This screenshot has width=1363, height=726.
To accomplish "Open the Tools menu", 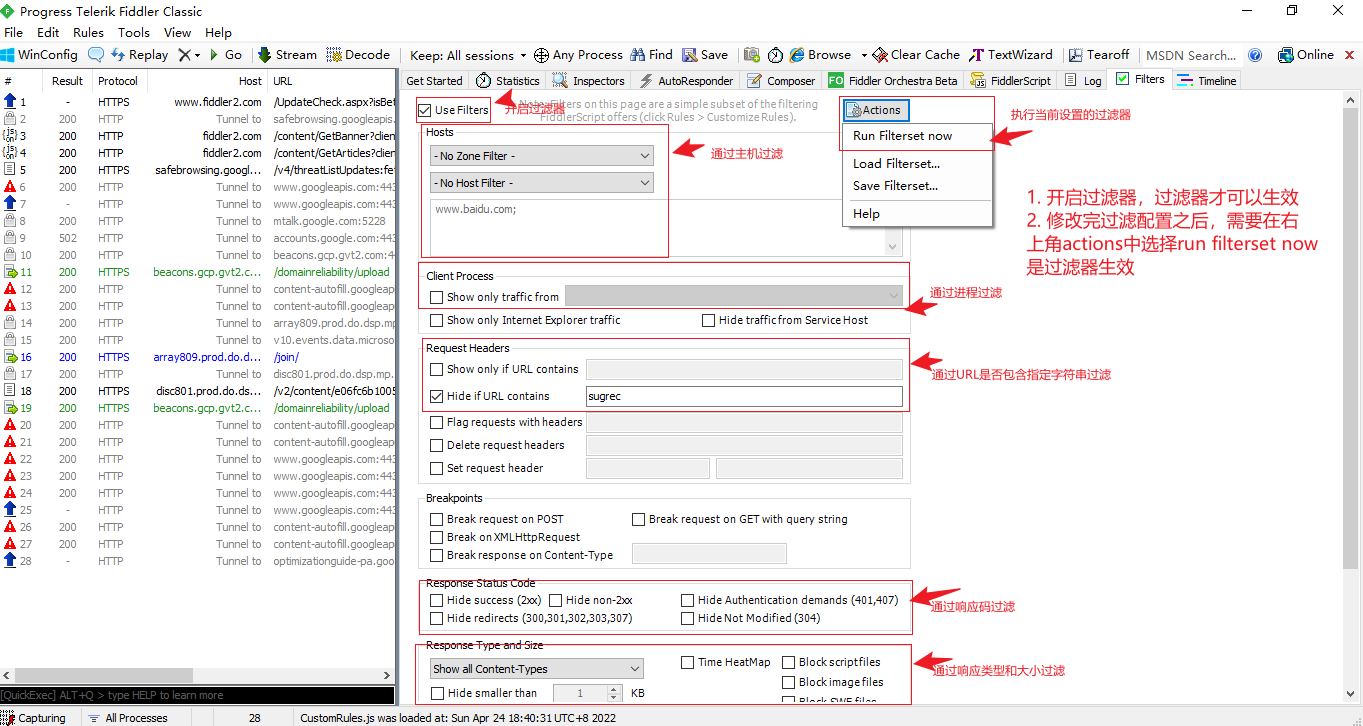I will (134, 32).
